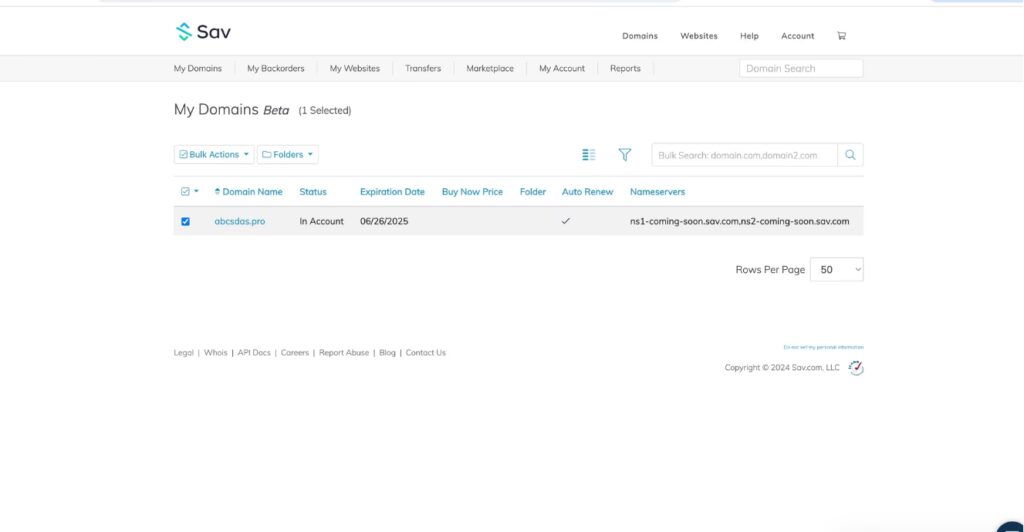This screenshot has height=532, width=1024.
Task: Open the Folders dropdown
Action: [x=288, y=155]
